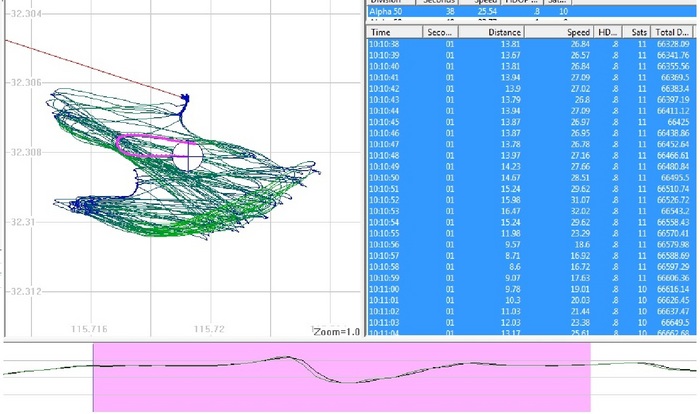Select the Alpha 50 division row
The image size is (700, 414).
coord(531,12)
